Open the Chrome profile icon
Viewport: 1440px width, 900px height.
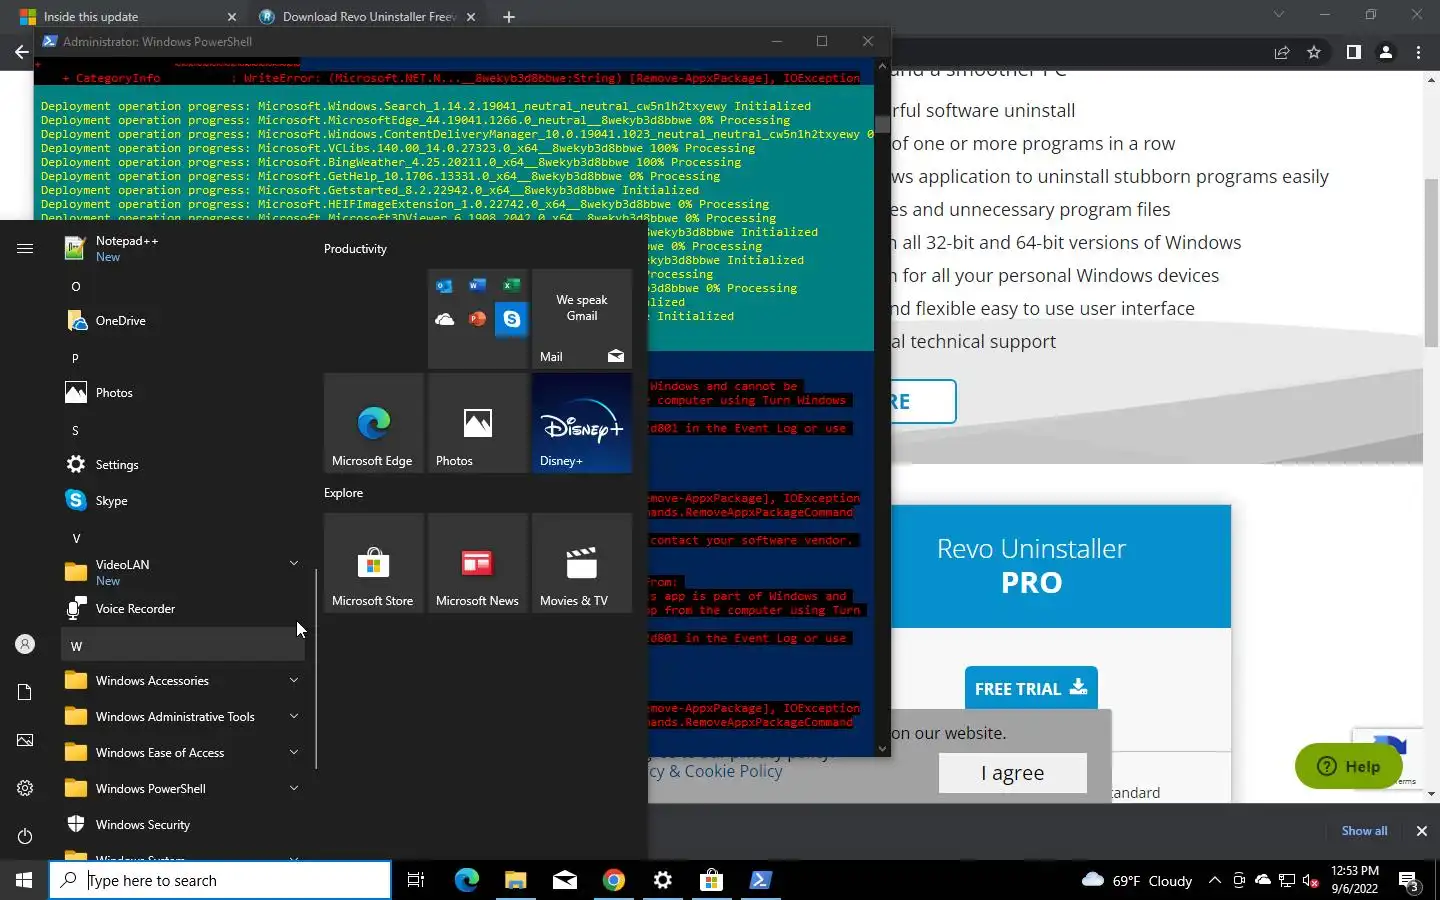click(x=1386, y=52)
